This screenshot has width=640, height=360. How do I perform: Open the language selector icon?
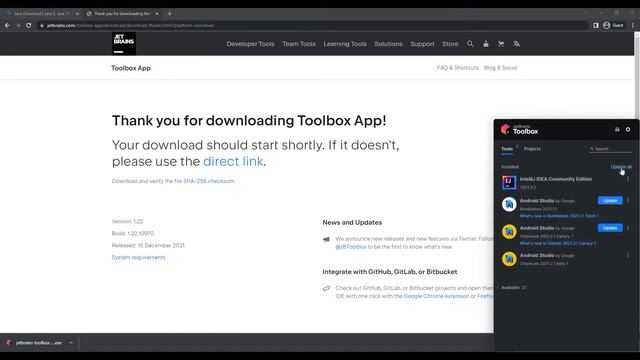click(x=516, y=44)
